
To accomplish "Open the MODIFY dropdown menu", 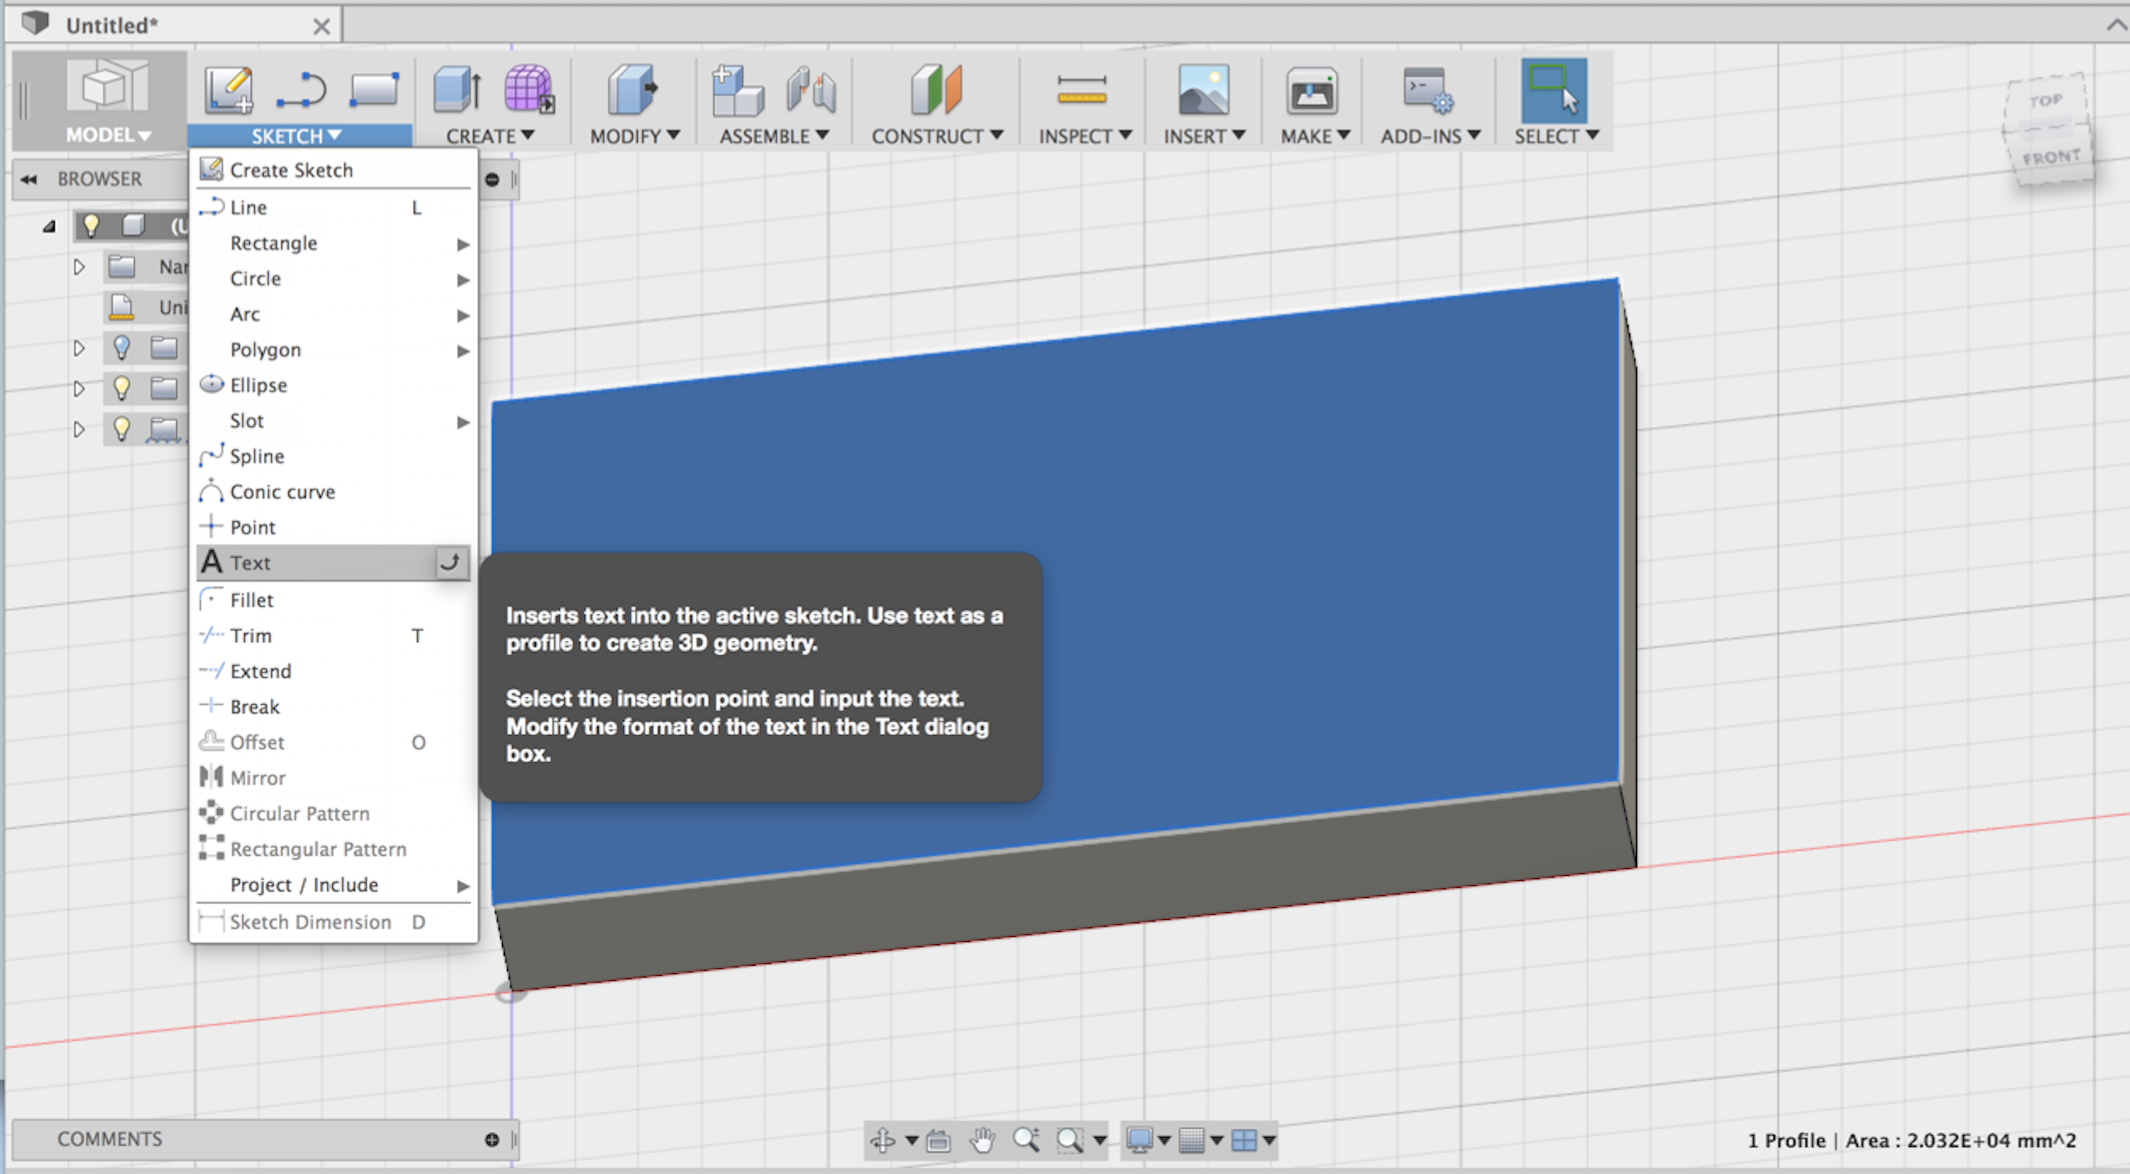I will click(x=635, y=136).
